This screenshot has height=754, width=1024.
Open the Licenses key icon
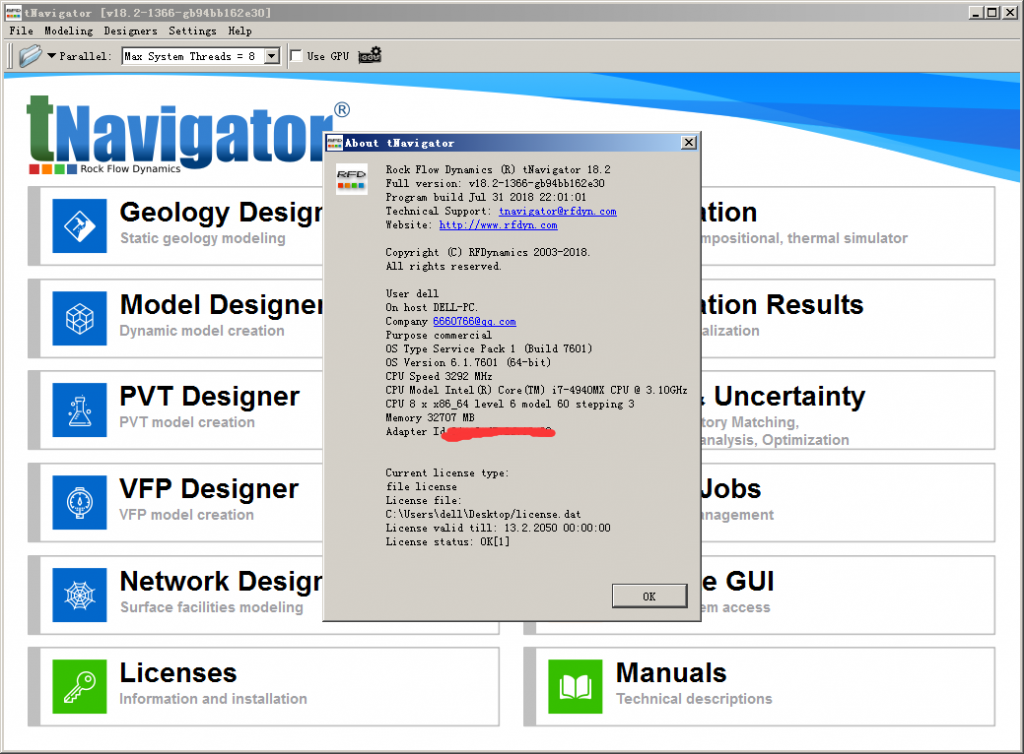tap(80, 687)
